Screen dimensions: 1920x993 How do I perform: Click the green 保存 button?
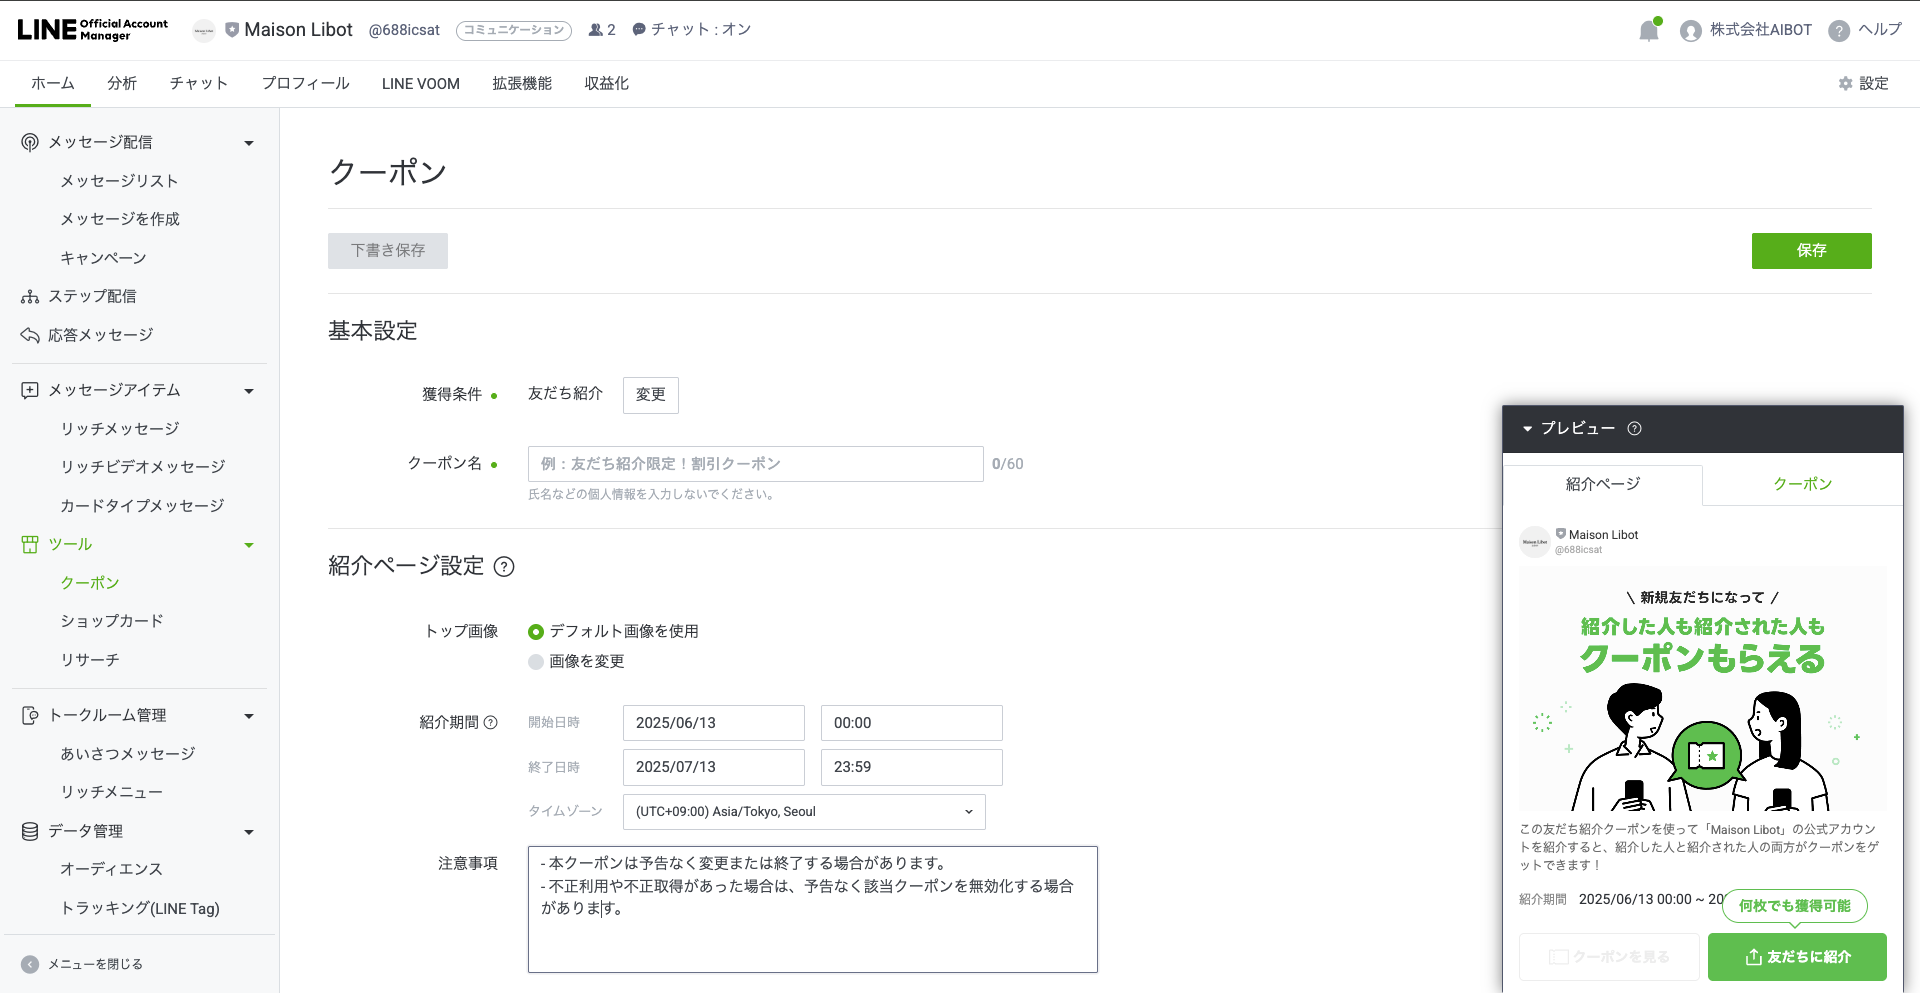tap(1811, 251)
